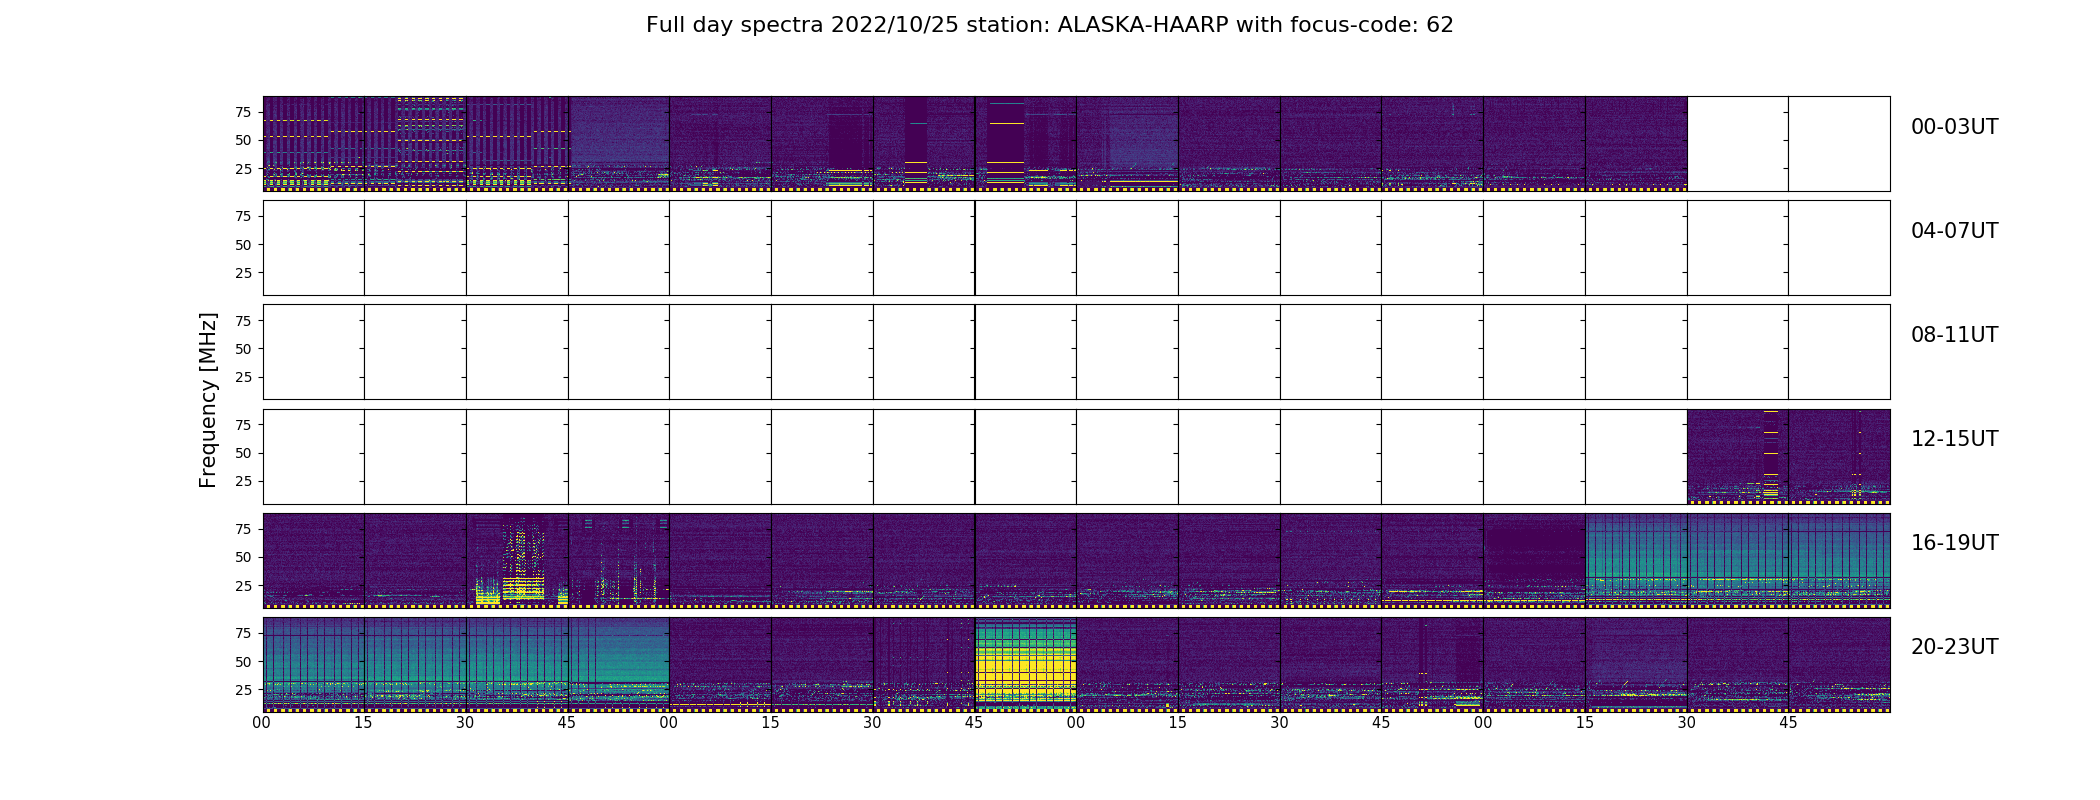Click the 50 tick of the 16-19UT row
Image resolution: width=2100 pixels, height=800 pixels.
coord(243,557)
